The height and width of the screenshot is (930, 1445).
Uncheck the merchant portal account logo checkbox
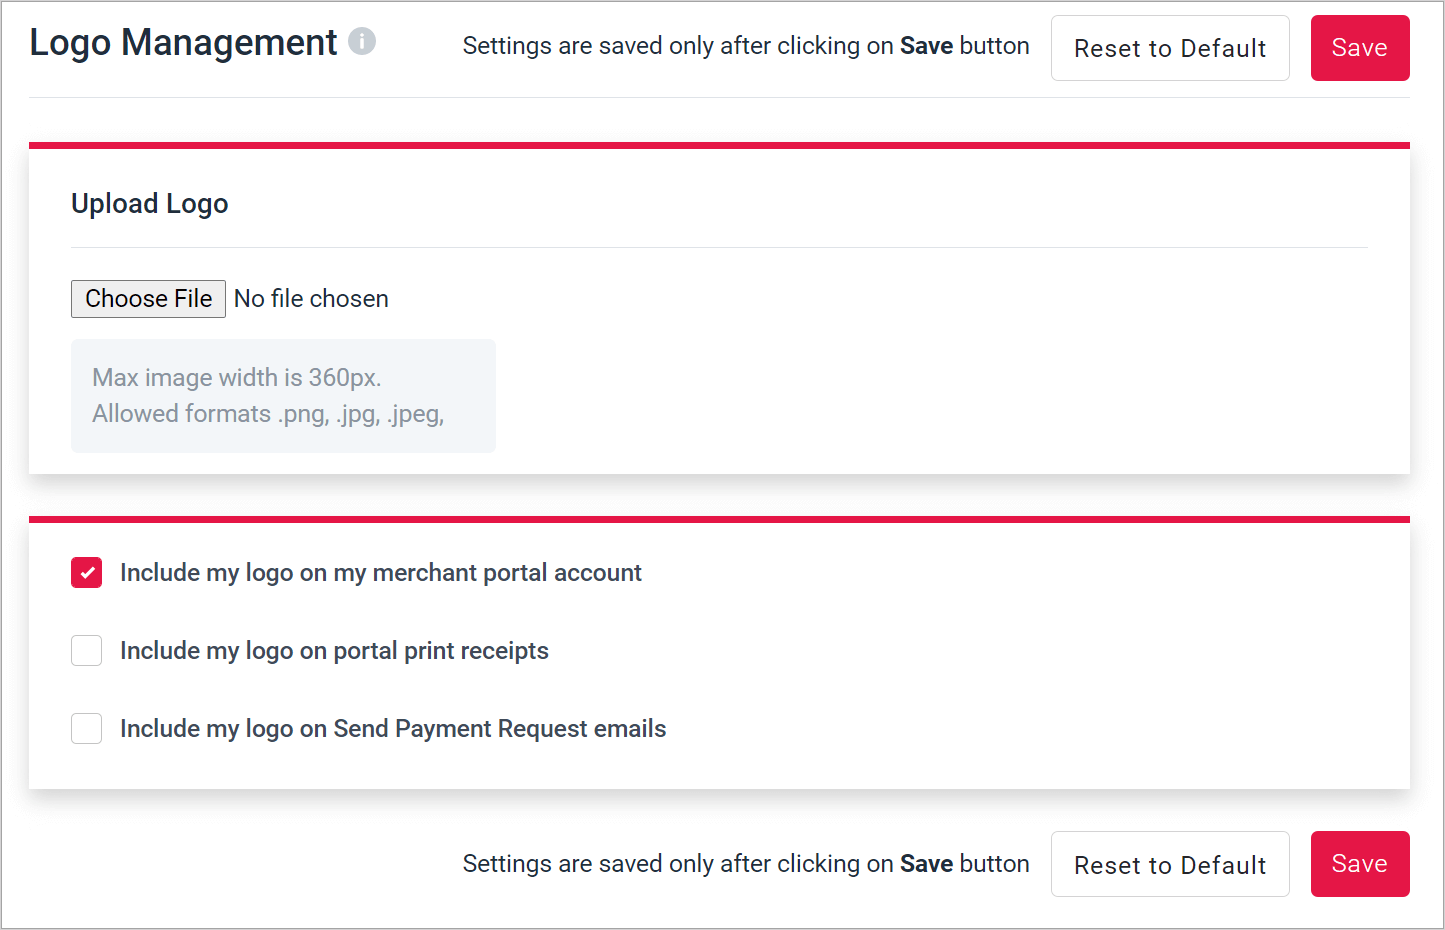point(87,573)
